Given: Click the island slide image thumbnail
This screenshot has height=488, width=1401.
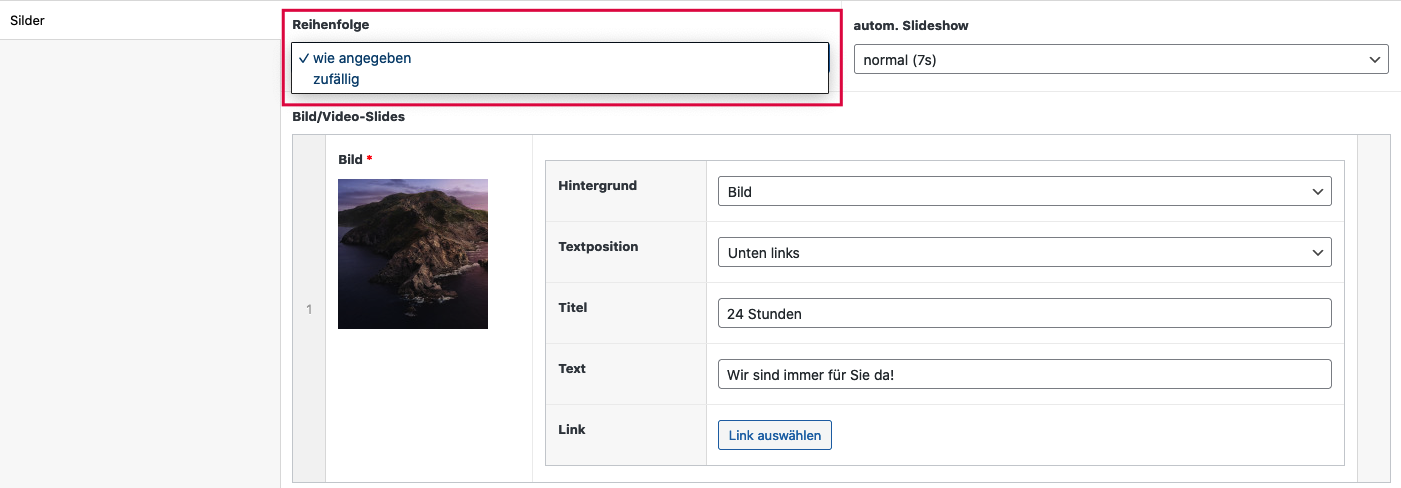Looking at the screenshot, I should click(412, 254).
